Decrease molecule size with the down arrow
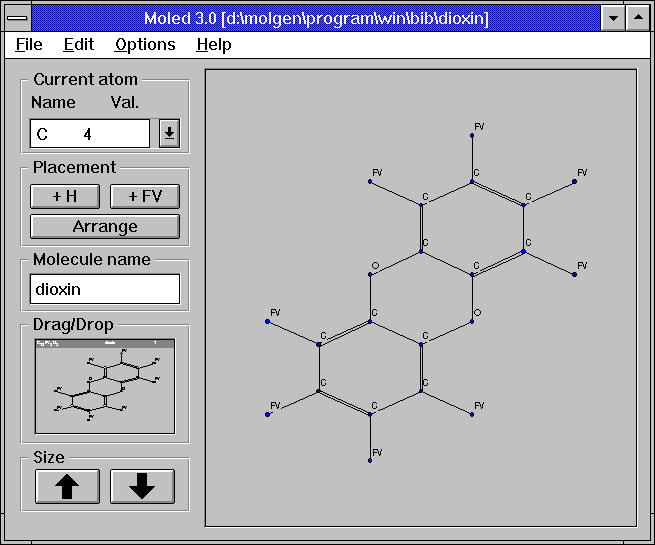 (x=142, y=486)
